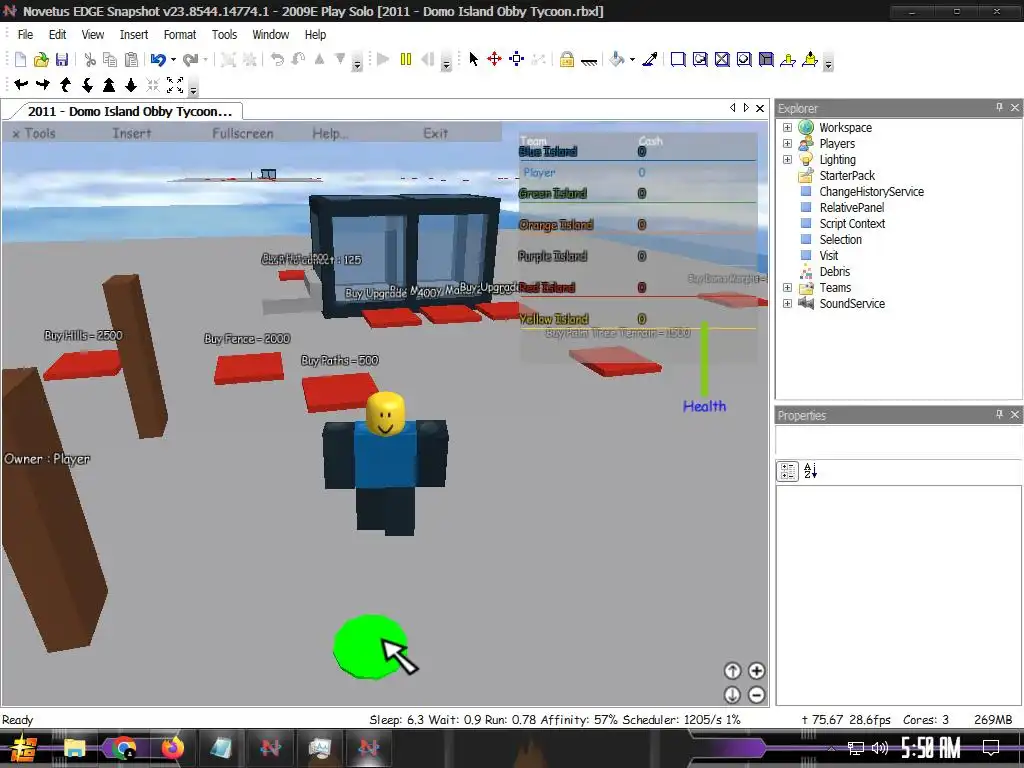The image size is (1024, 768).
Task: Click camera tilt up arrow circle button
Action: coord(732,671)
